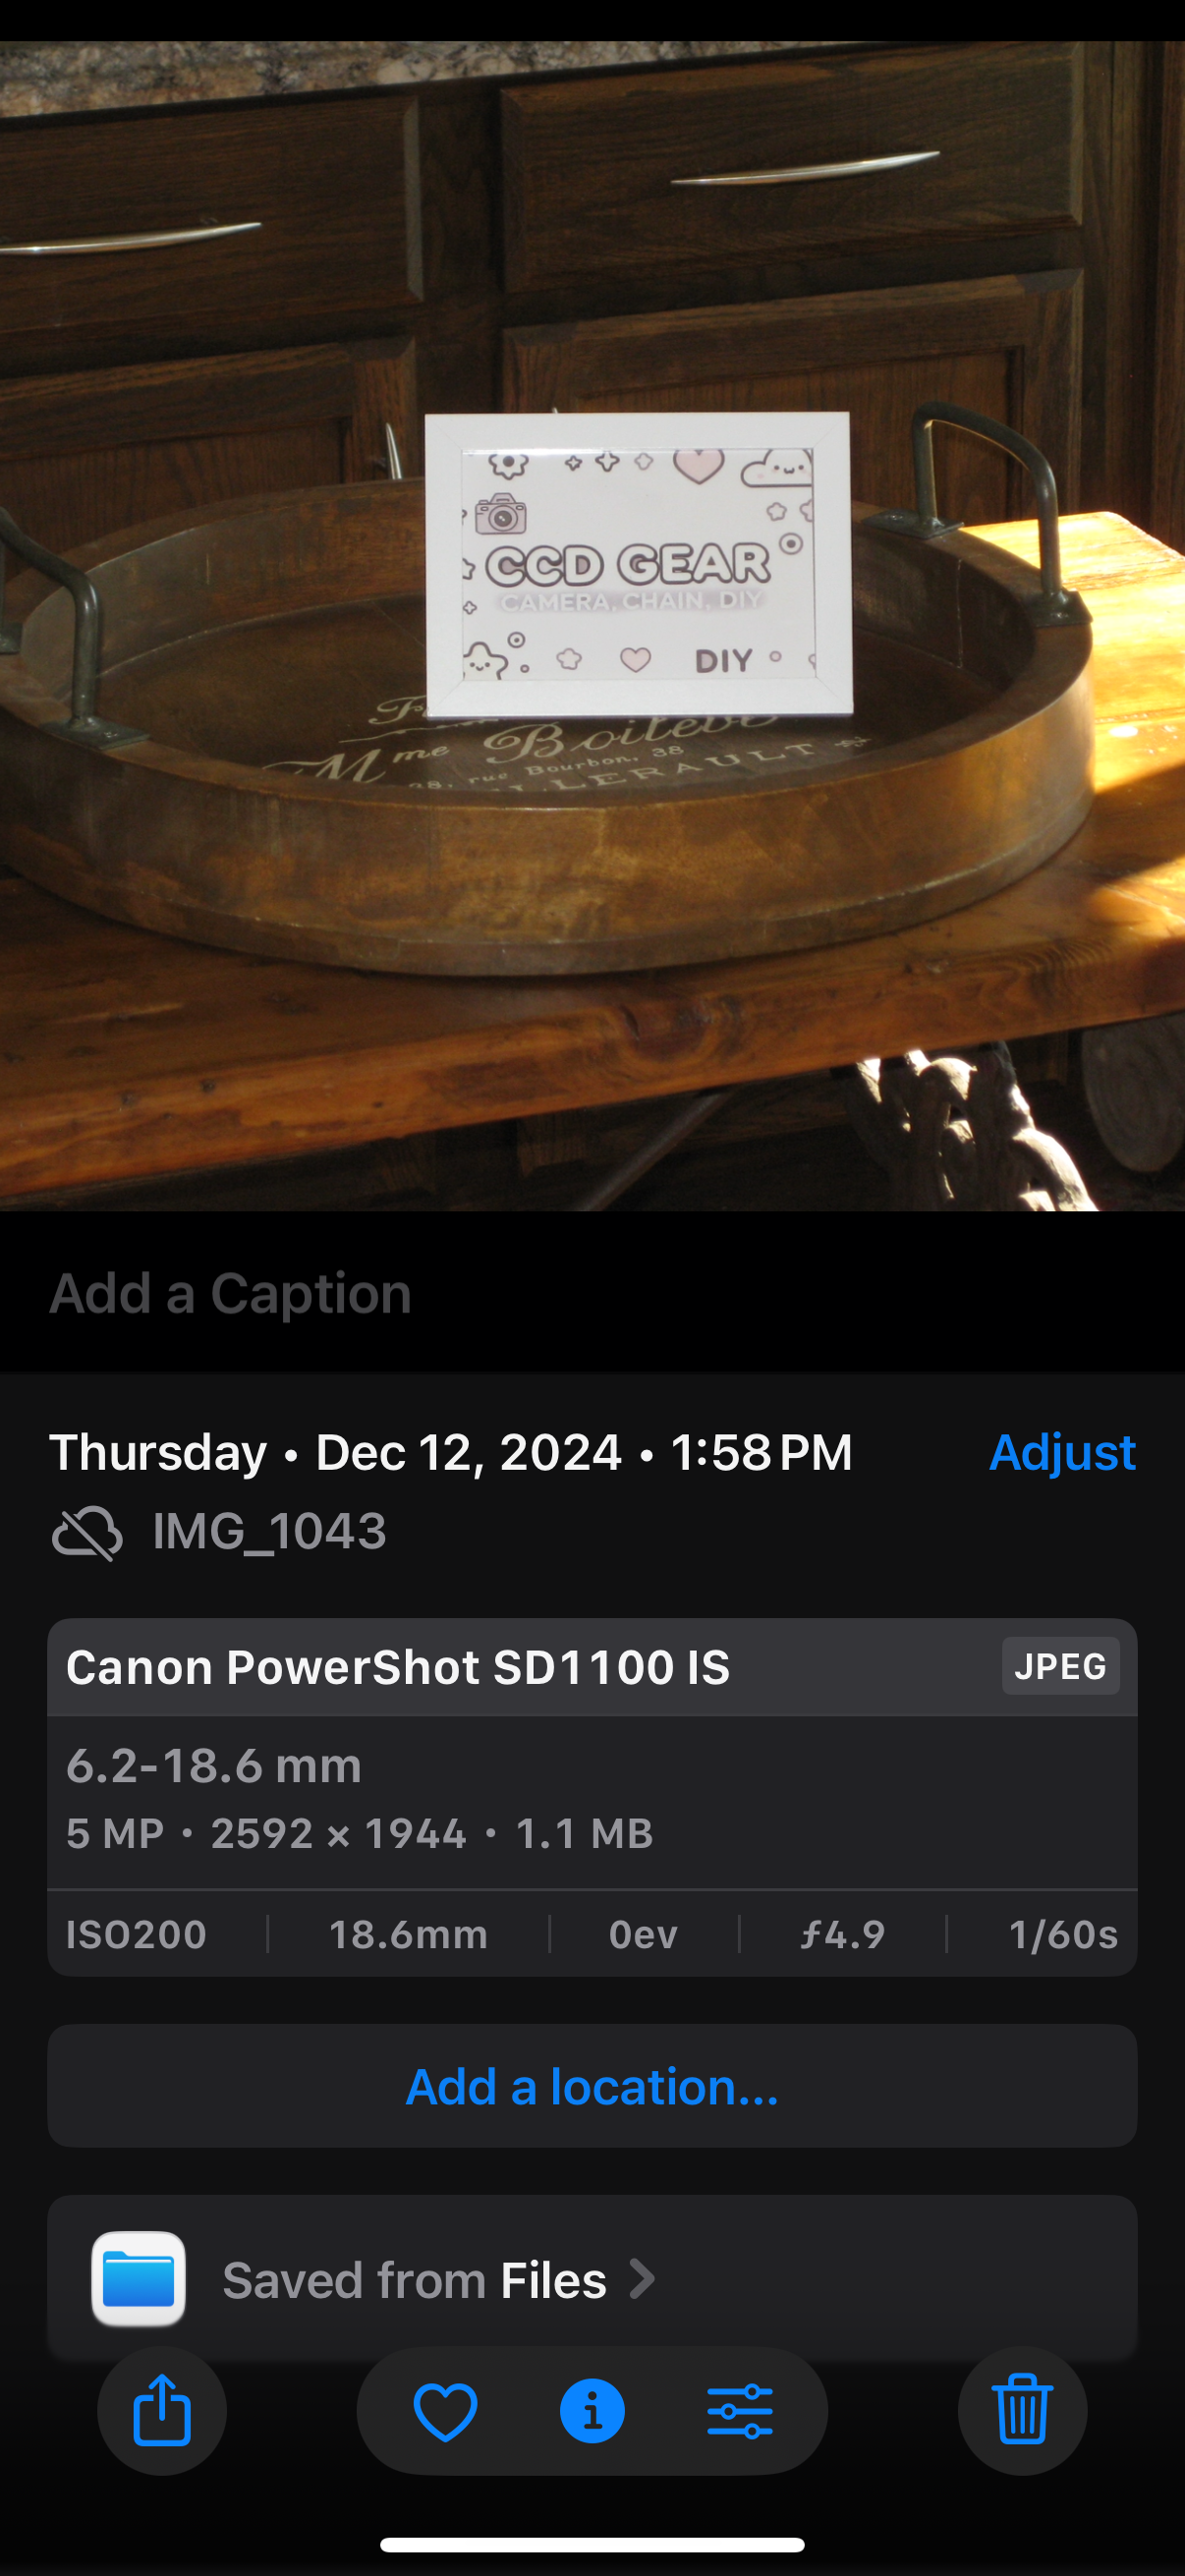Tap the home indicator bar
This screenshot has width=1185, height=2576.
pyautogui.click(x=592, y=2545)
